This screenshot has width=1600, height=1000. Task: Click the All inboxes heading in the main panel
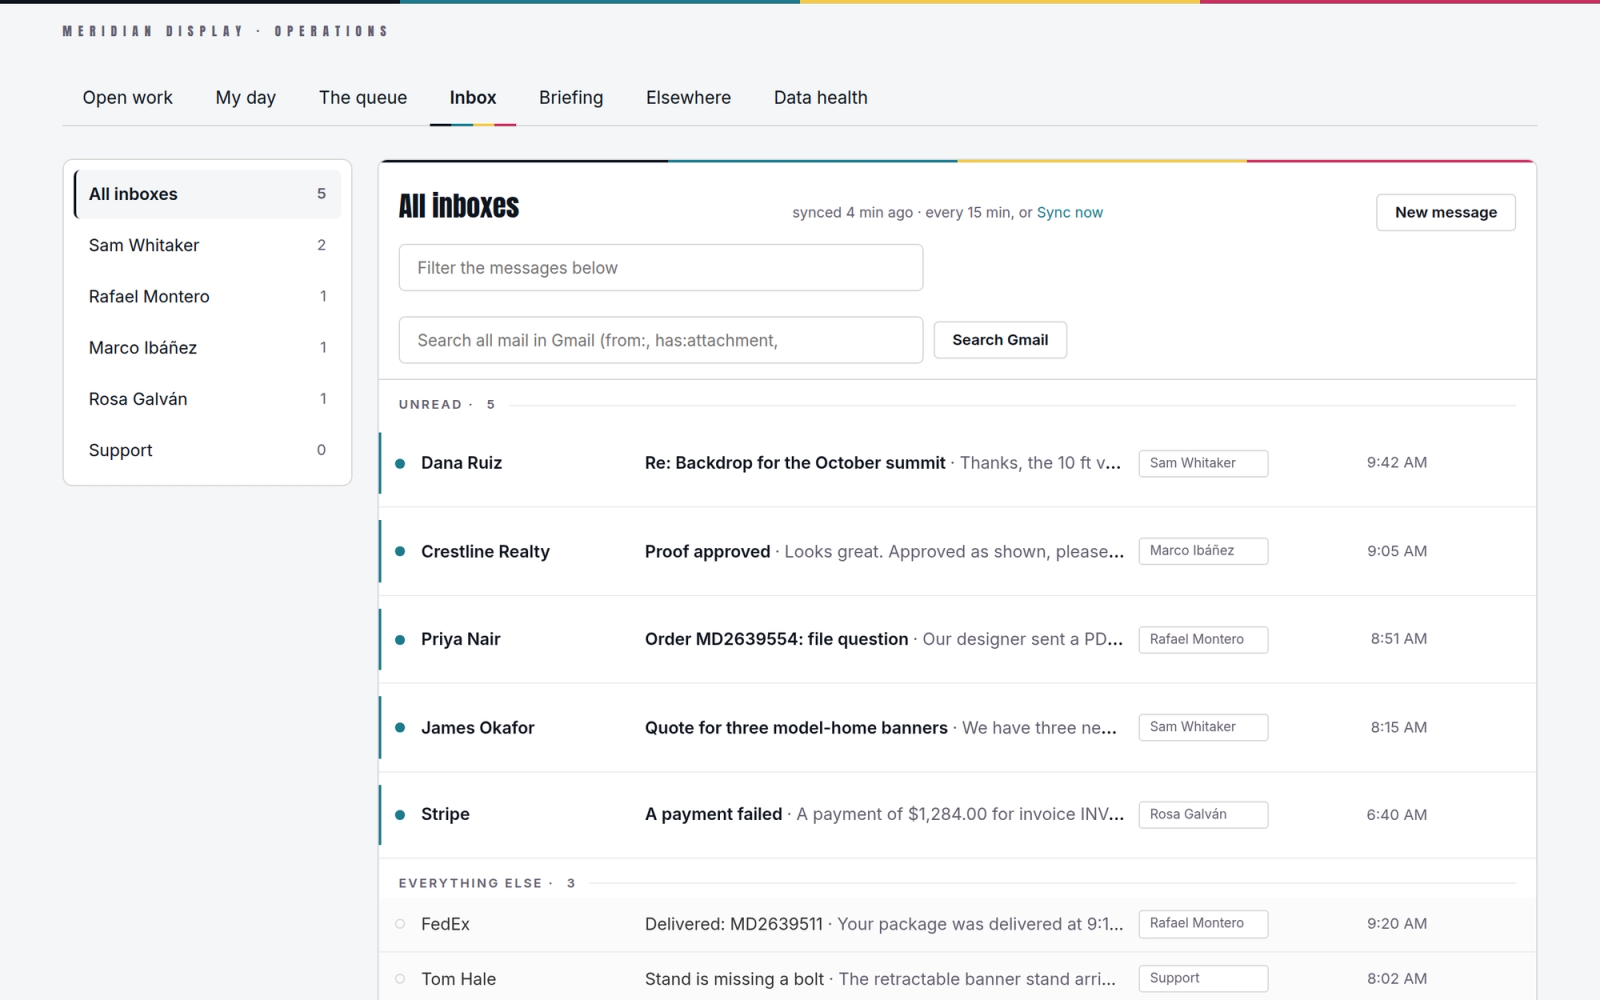(x=459, y=207)
